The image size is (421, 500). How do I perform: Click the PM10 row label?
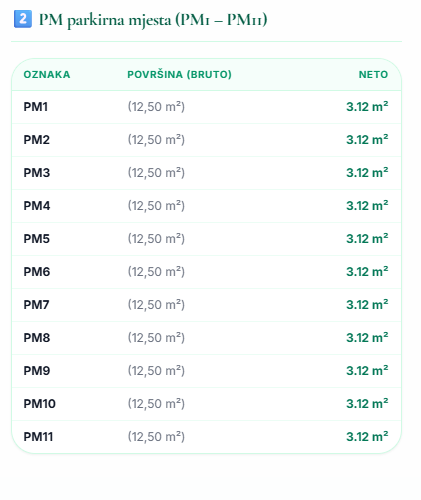click(40, 404)
